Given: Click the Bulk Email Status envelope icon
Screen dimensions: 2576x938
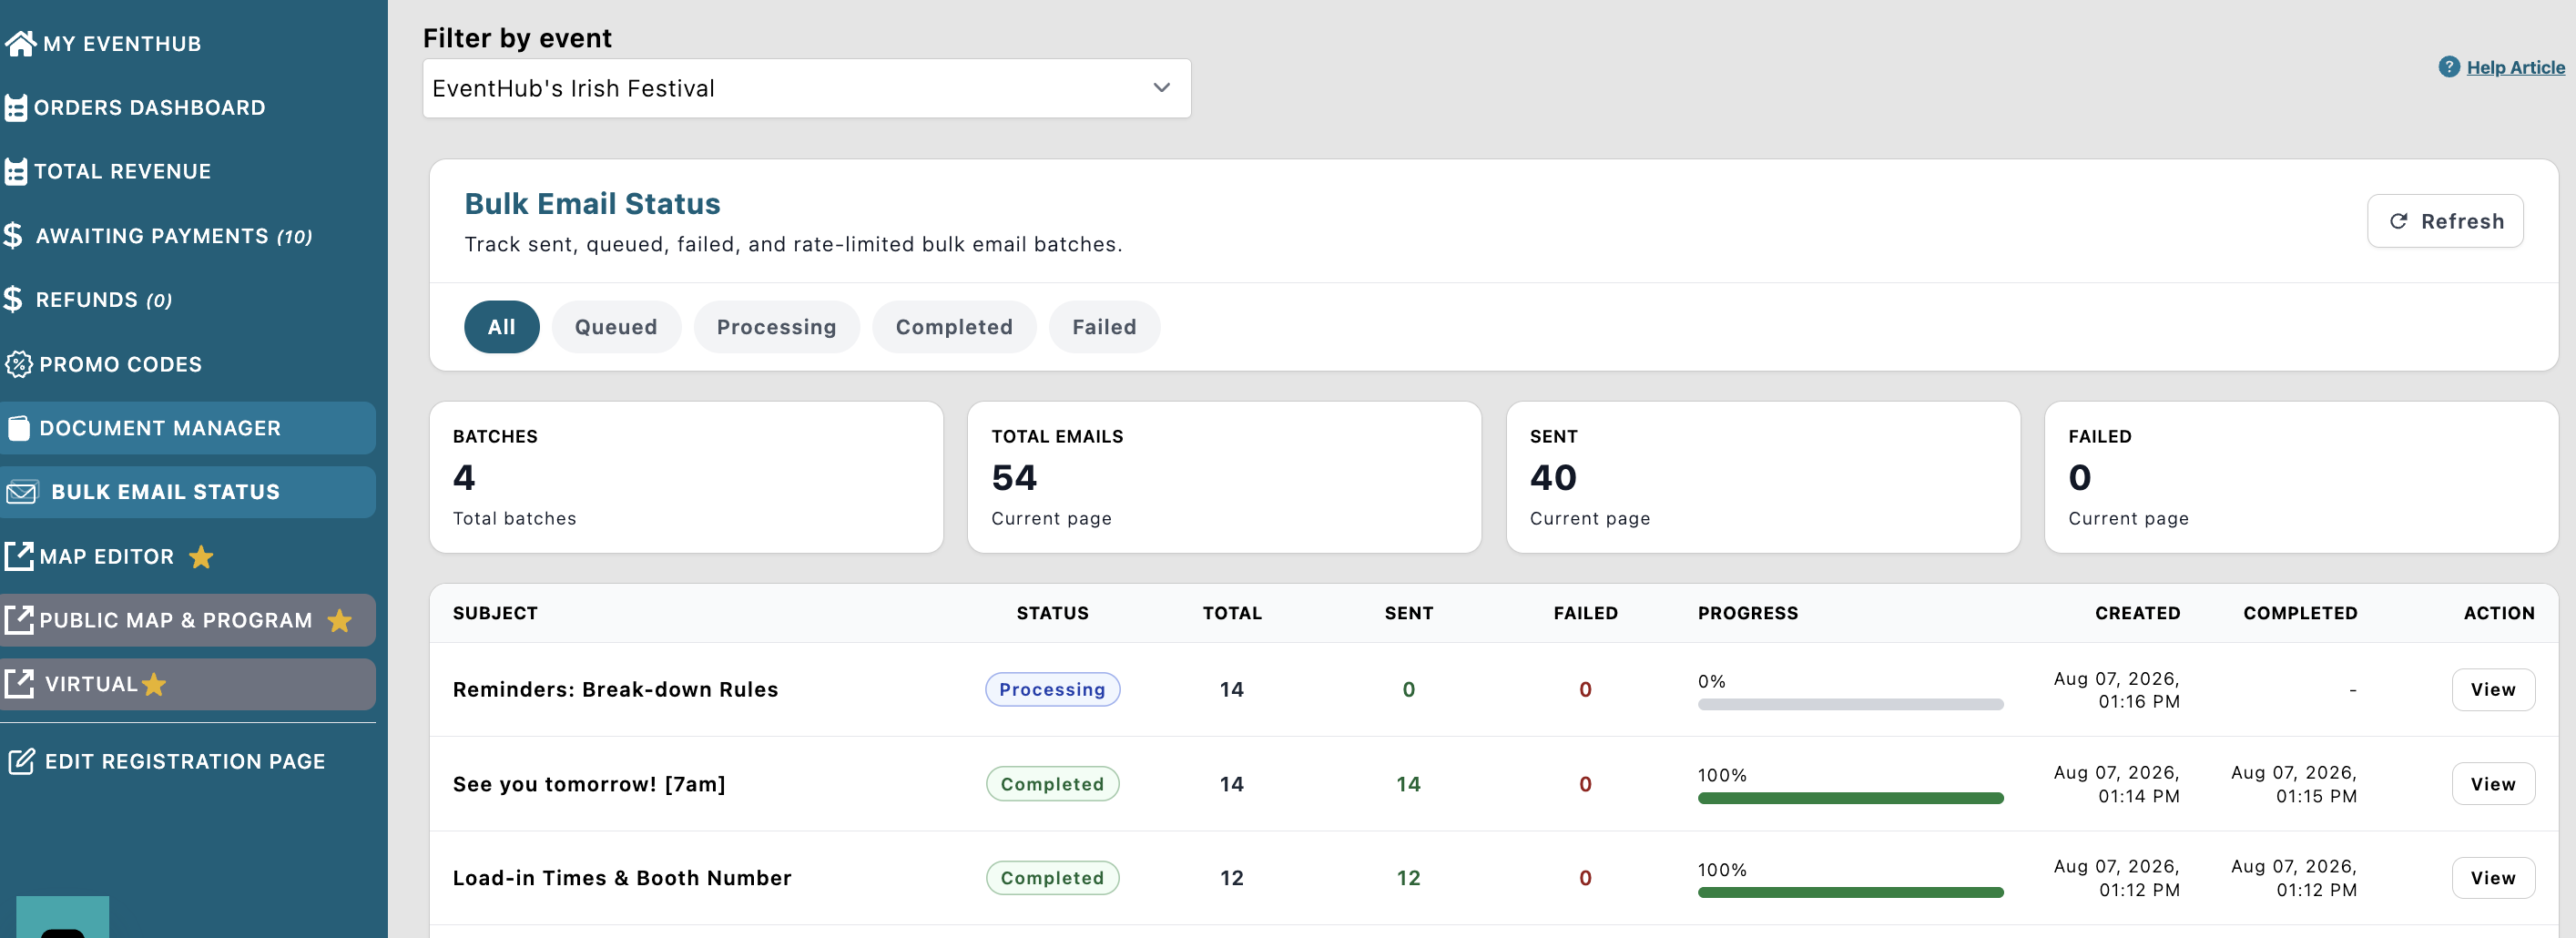Looking at the screenshot, I should pos(21,492).
